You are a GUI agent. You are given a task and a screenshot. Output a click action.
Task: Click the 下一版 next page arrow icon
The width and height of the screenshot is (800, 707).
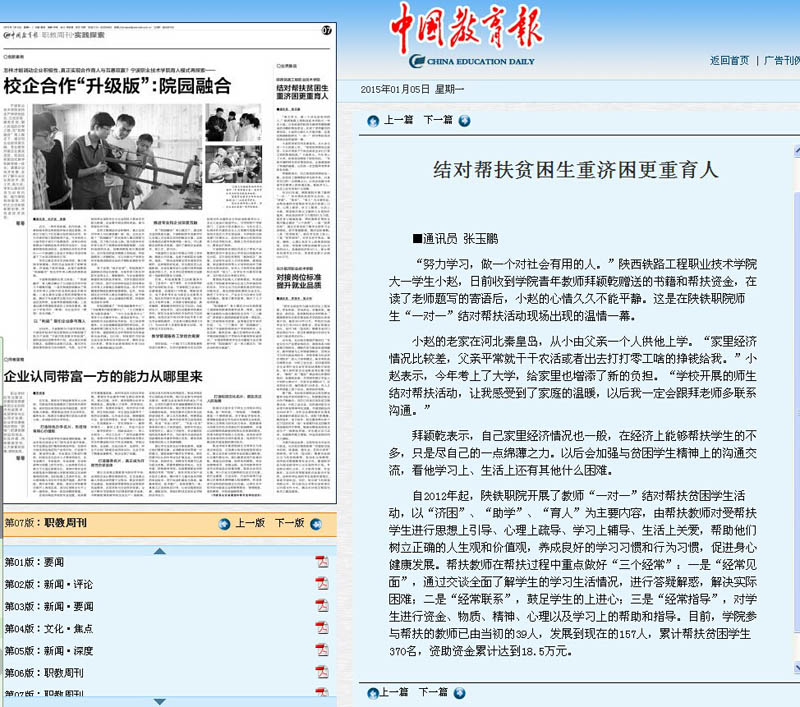[314, 523]
